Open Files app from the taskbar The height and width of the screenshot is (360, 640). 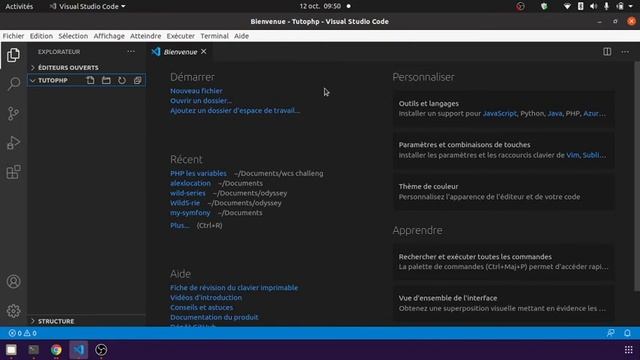coord(11,350)
